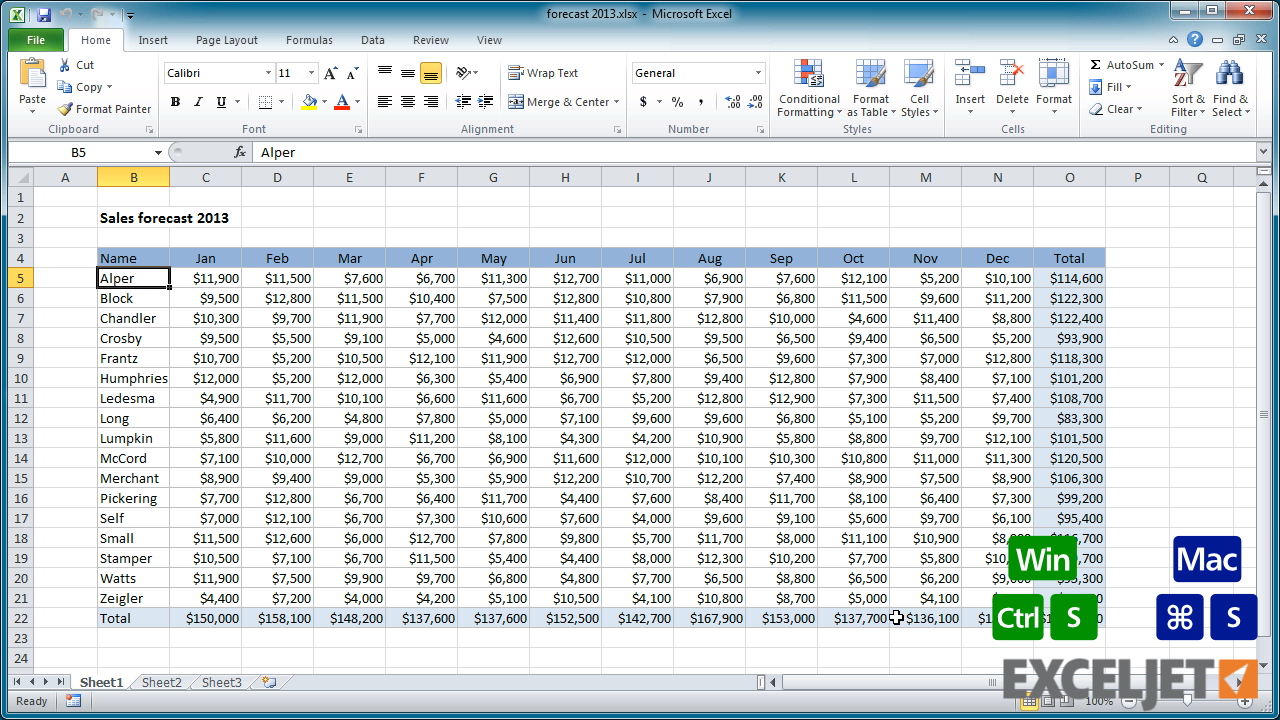
Task: Switch to the Insert ribbon tab
Action: [x=153, y=40]
